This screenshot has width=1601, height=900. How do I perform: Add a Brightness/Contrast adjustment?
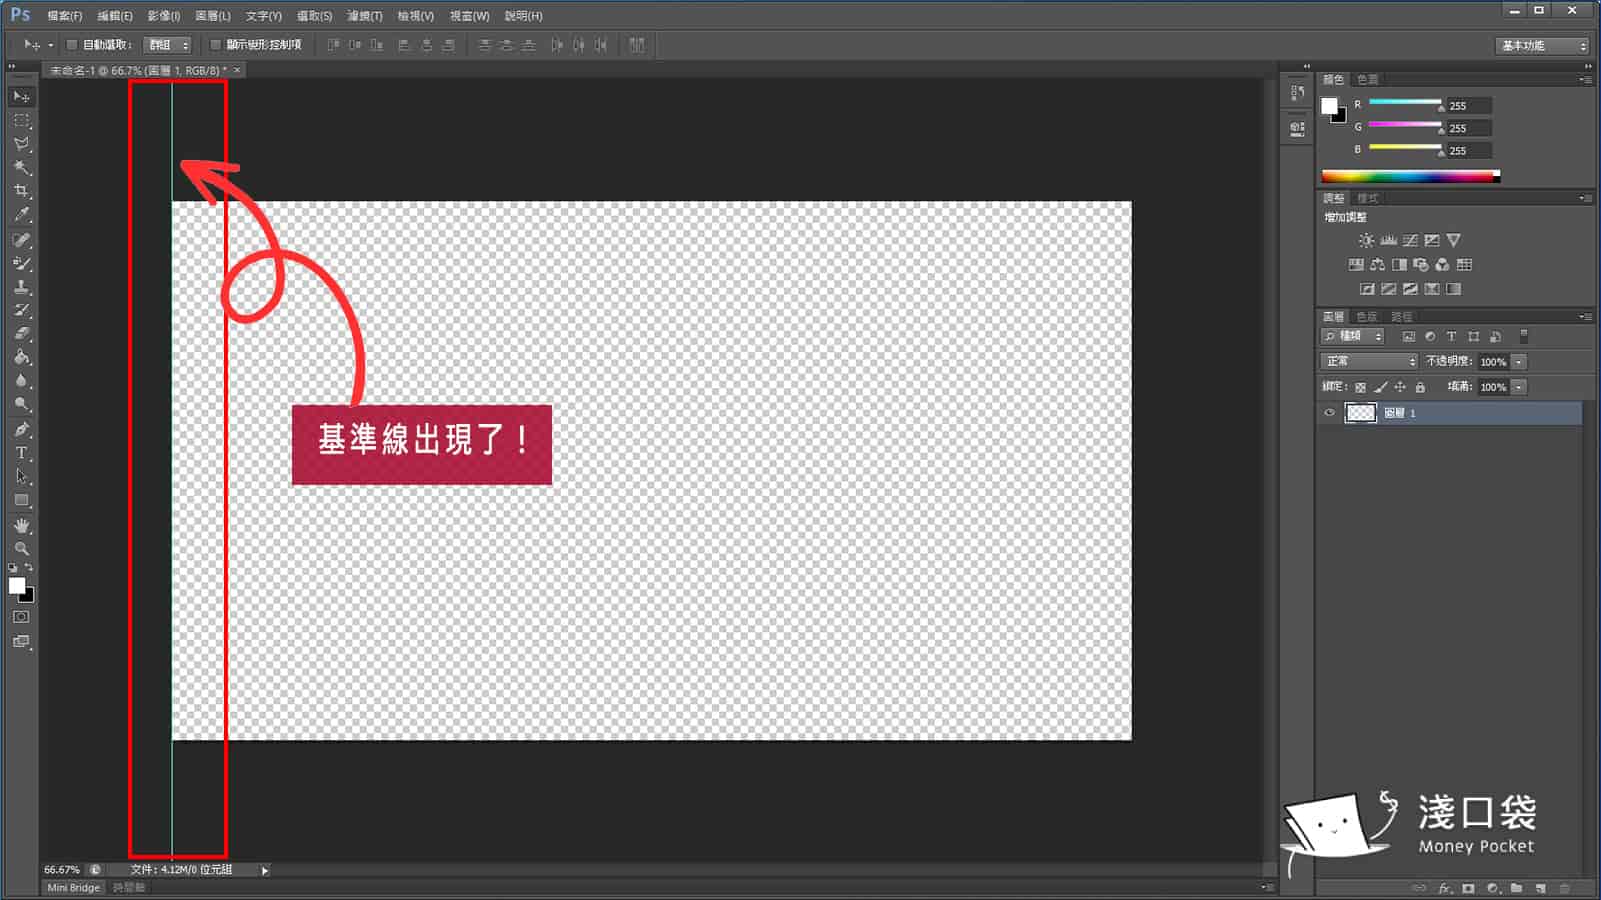(x=1365, y=240)
